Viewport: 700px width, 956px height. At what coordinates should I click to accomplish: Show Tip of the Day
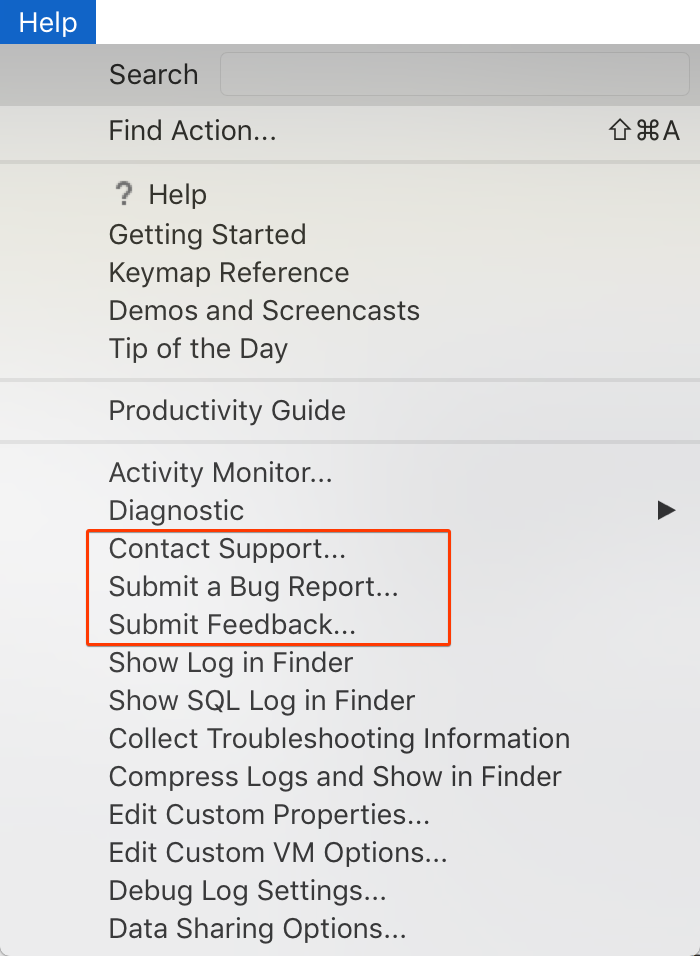click(x=350, y=348)
